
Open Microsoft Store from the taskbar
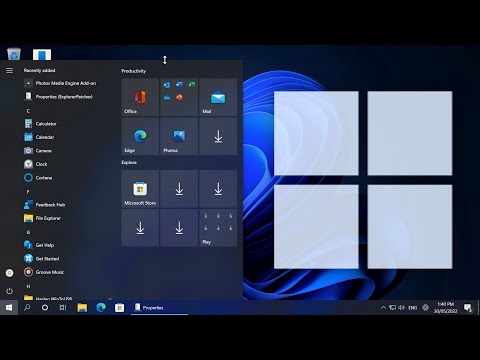[x=120, y=308]
